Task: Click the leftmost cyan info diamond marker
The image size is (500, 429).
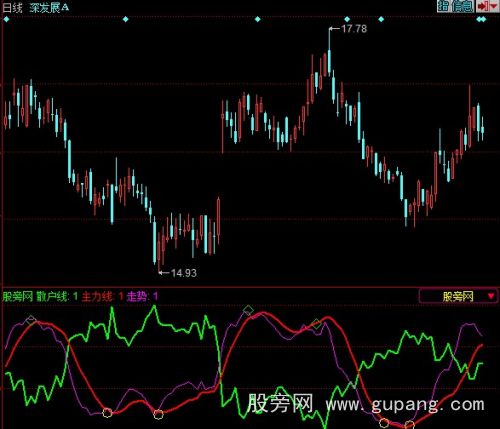Action: (x=6, y=19)
